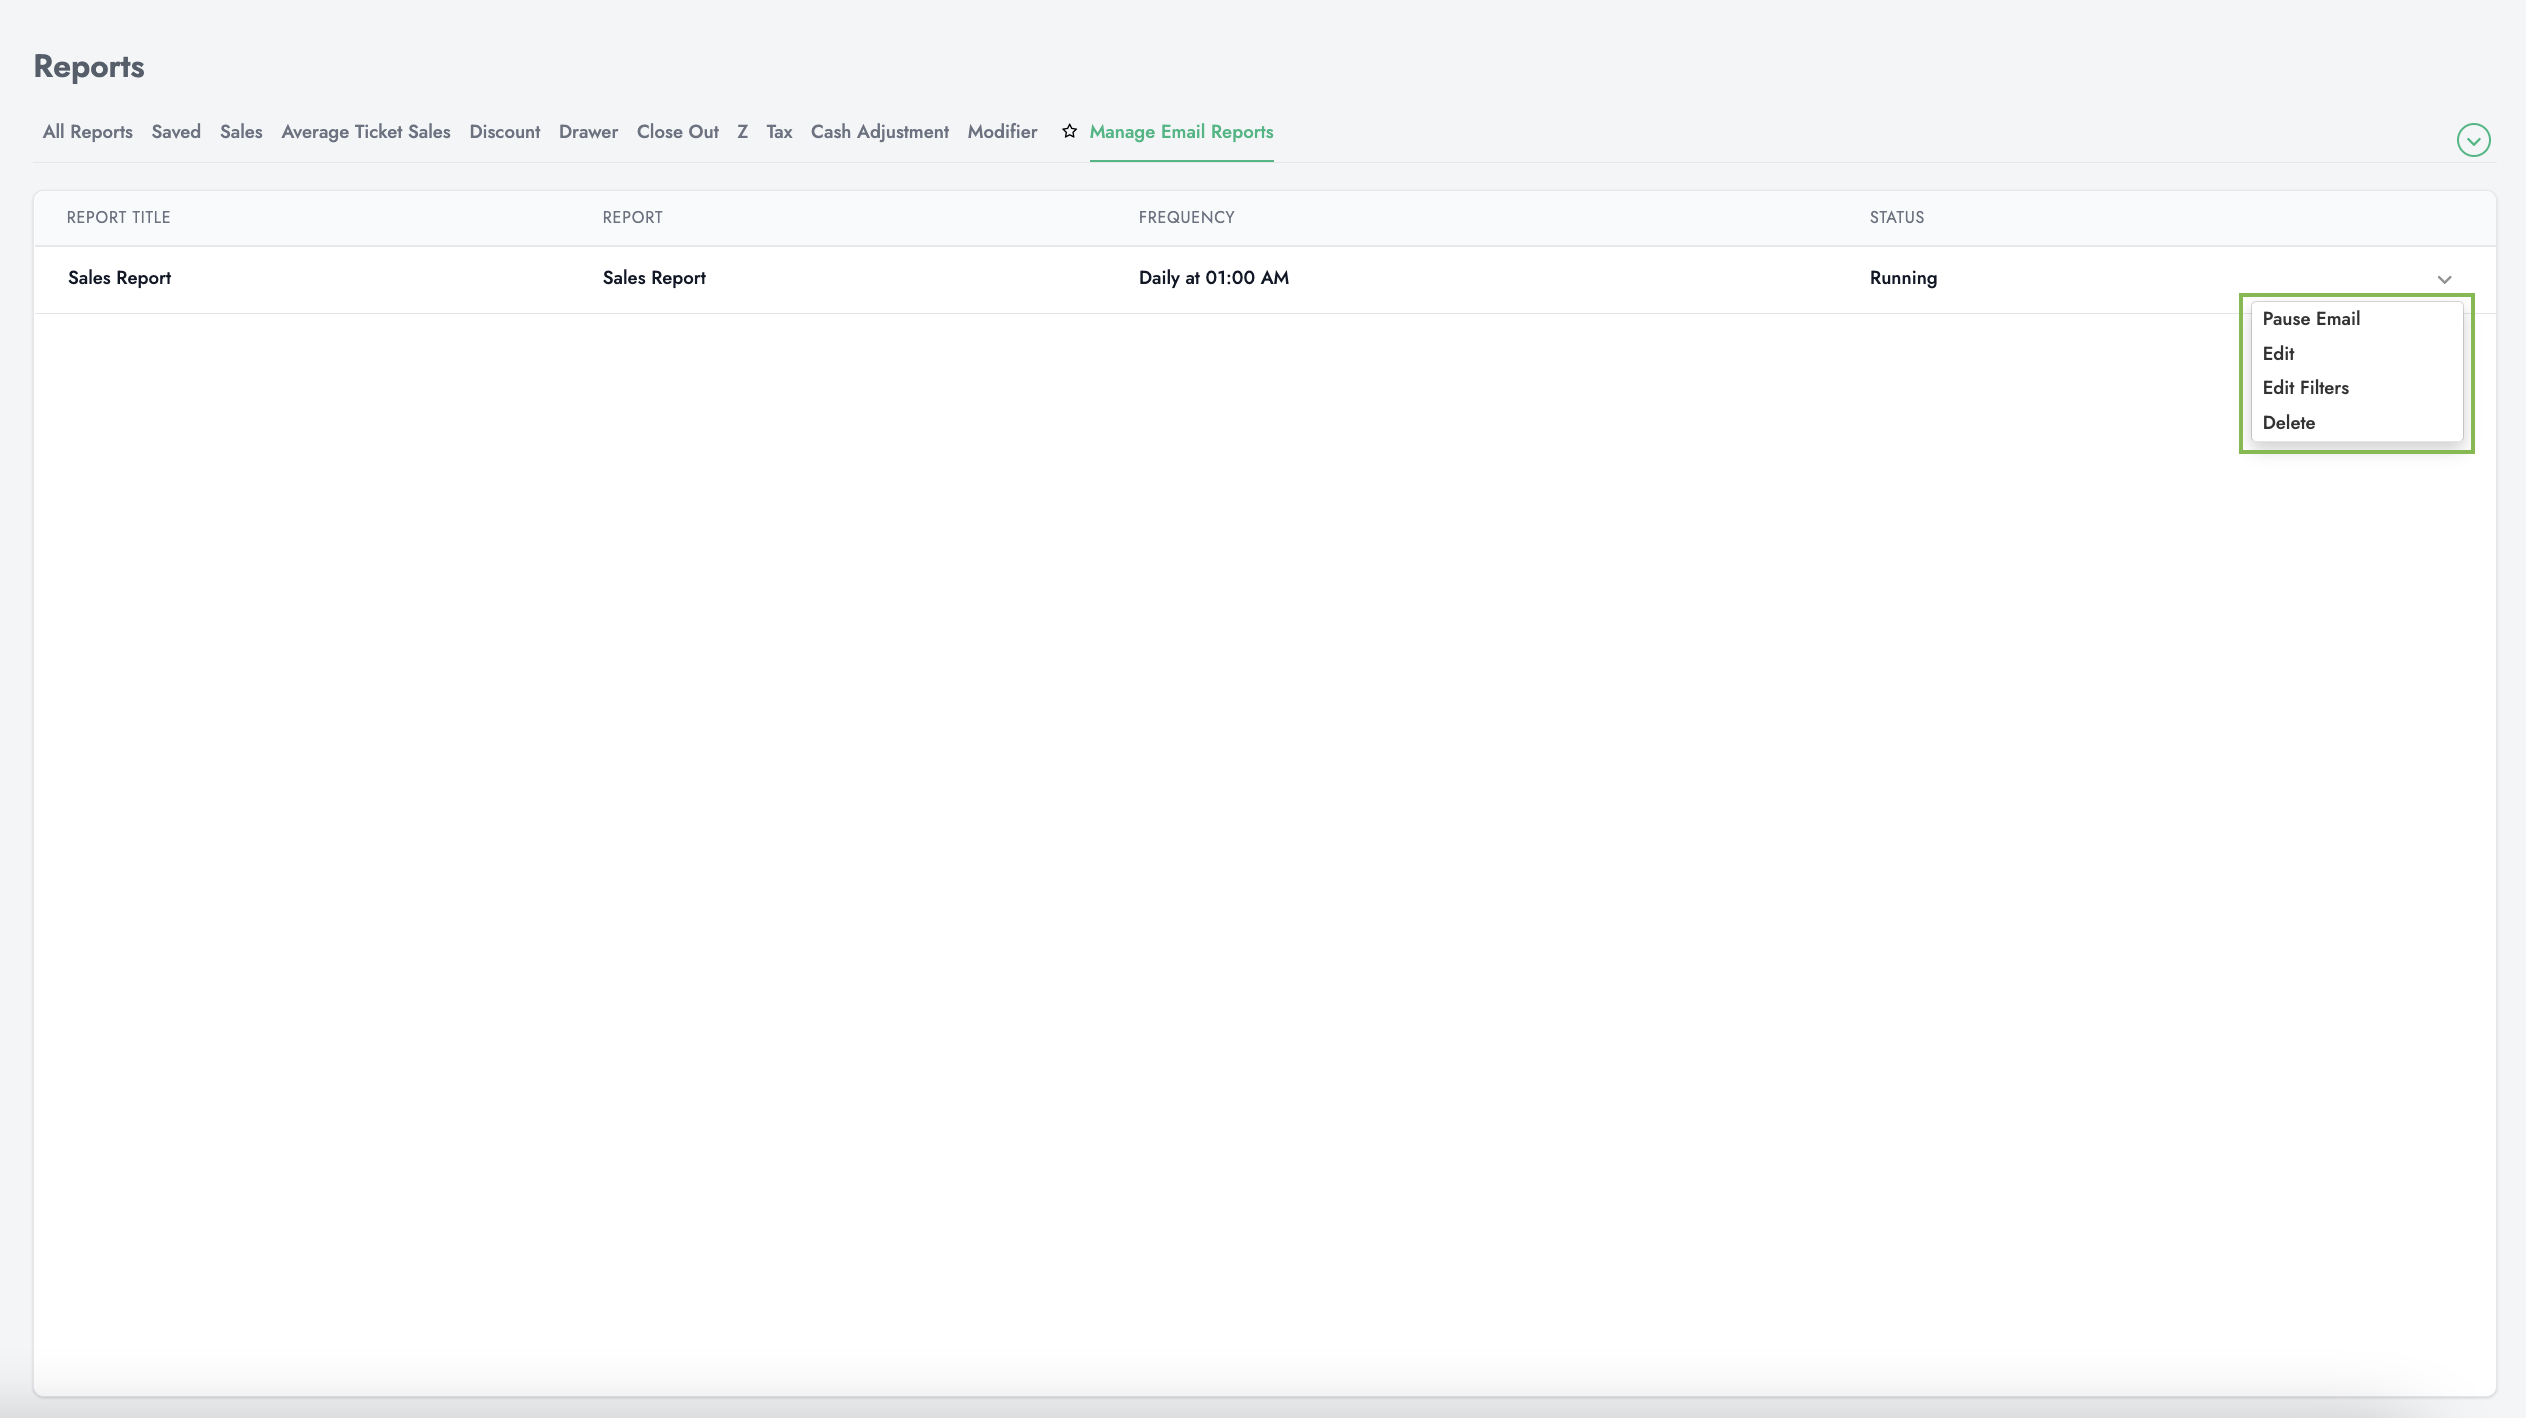This screenshot has width=2526, height=1418.
Task: Select the Z reports tab
Action: (x=743, y=131)
